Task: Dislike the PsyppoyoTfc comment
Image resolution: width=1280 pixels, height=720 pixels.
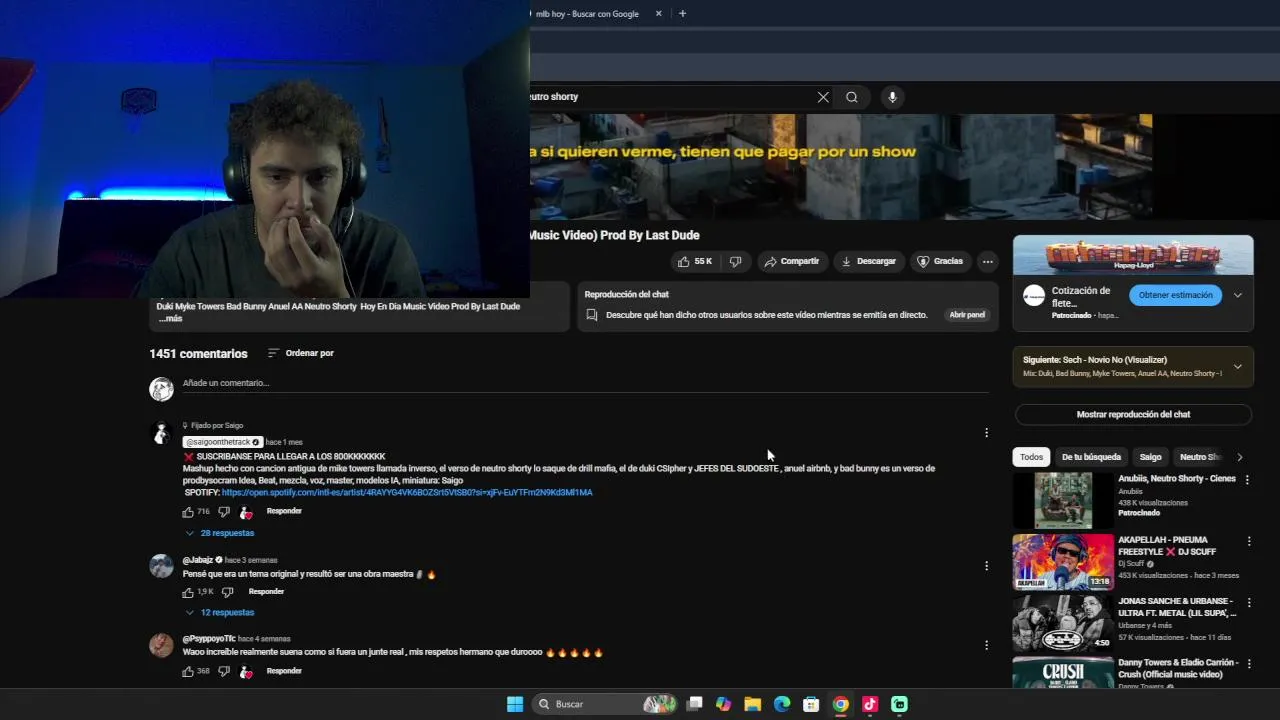Action: [x=223, y=671]
